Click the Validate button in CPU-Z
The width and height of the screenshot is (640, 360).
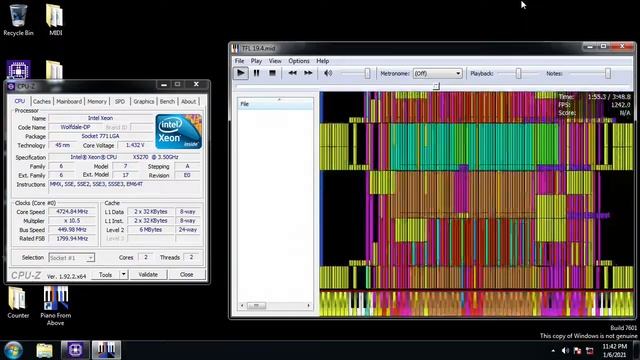tap(148, 275)
